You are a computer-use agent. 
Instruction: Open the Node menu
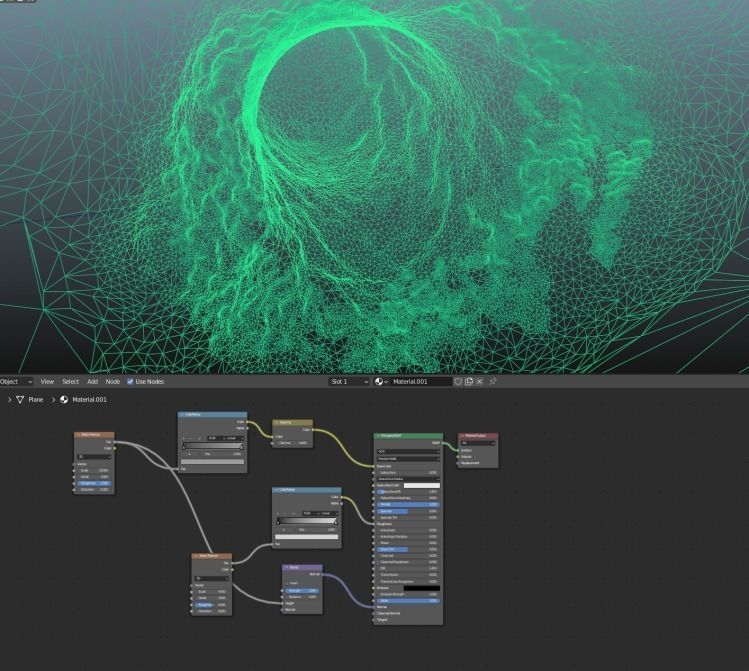point(113,382)
